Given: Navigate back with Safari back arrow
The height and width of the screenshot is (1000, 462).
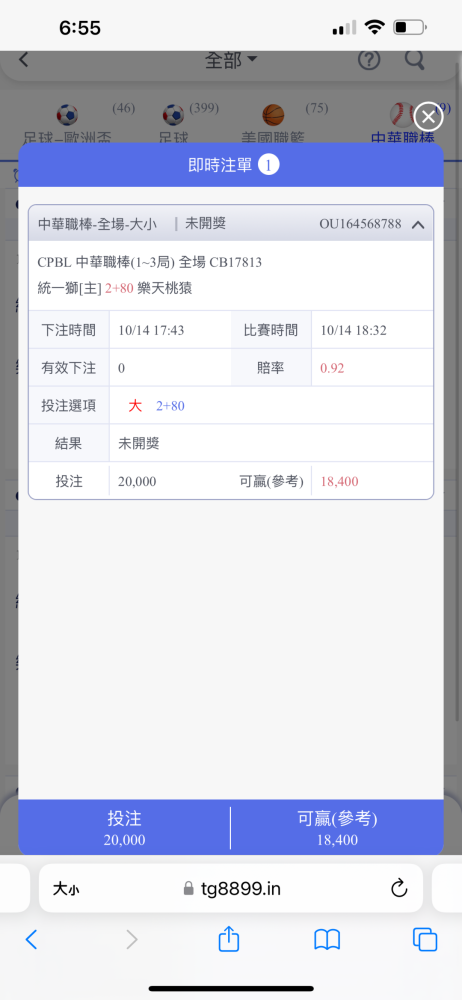Looking at the screenshot, I should pyautogui.click(x=31, y=939).
